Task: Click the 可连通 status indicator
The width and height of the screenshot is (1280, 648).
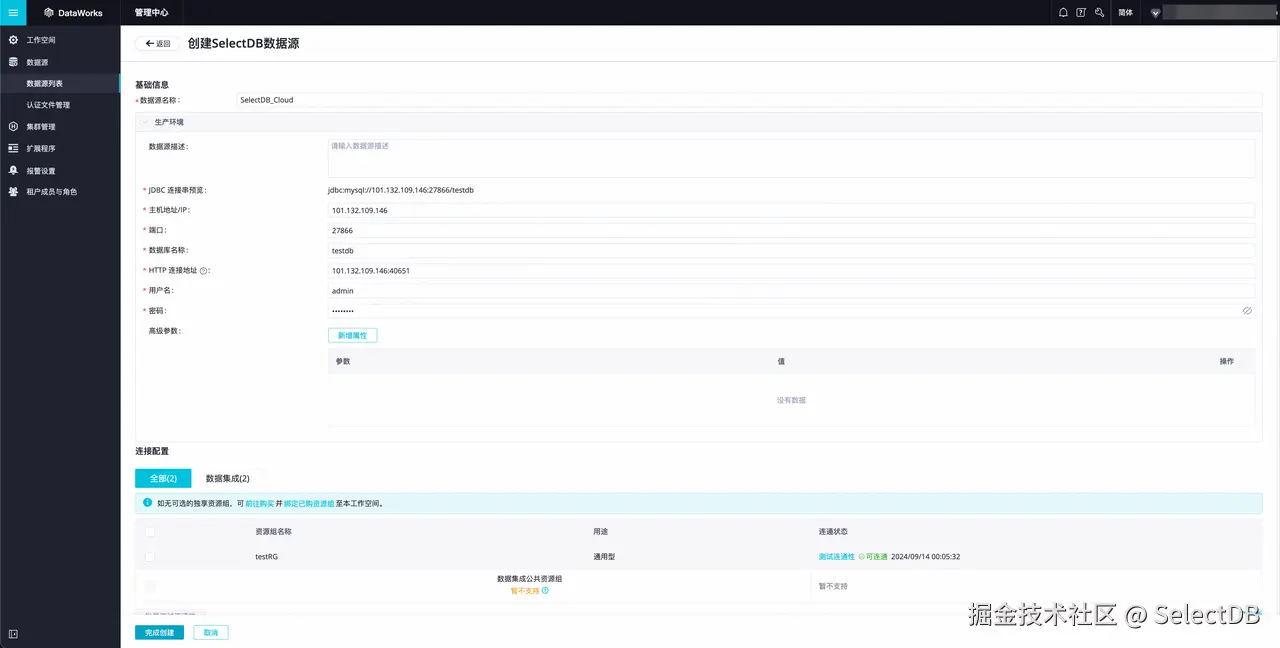Action: [872, 556]
